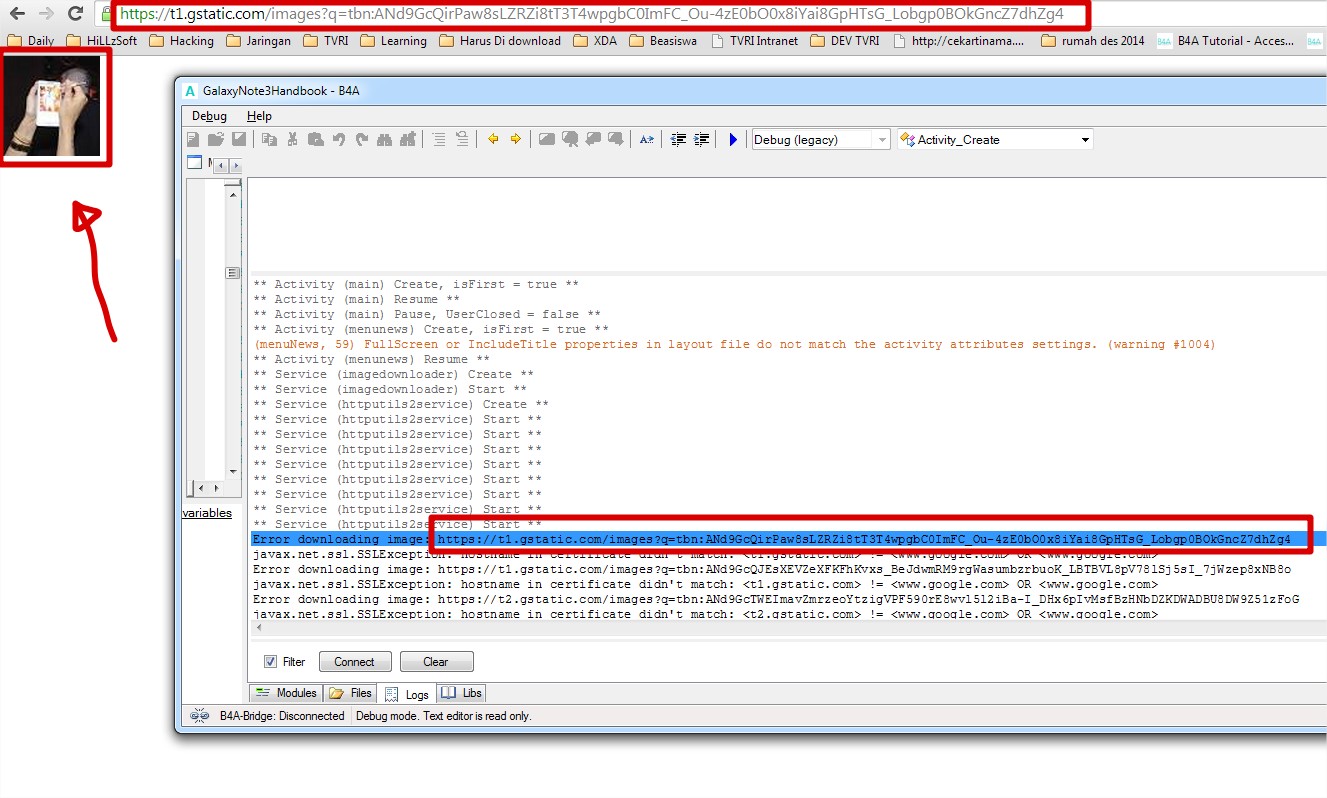1327x798 pixels.
Task: Open the Learning bookmarks folder
Action: [x=393, y=41]
